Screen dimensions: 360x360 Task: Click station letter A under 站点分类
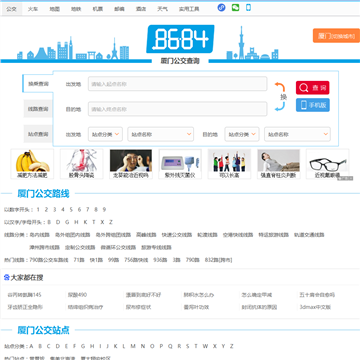pyautogui.click(x=31, y=346)
